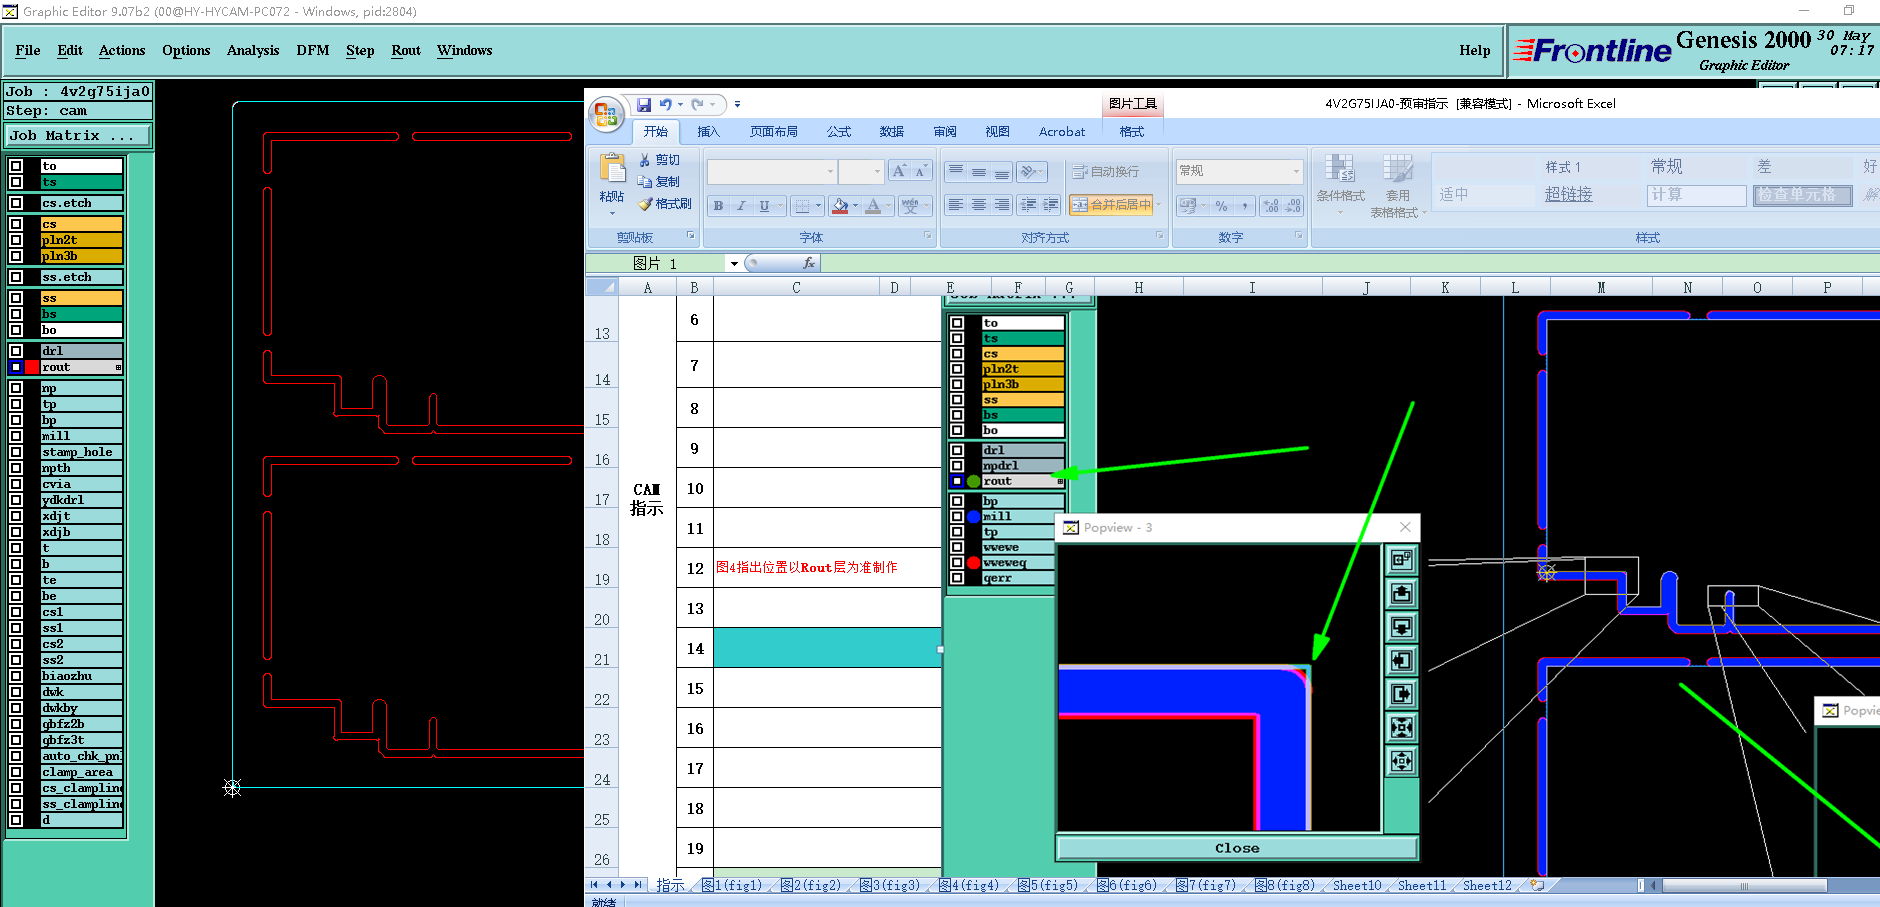Click the Excel horizontal scrollbar

1743,885
